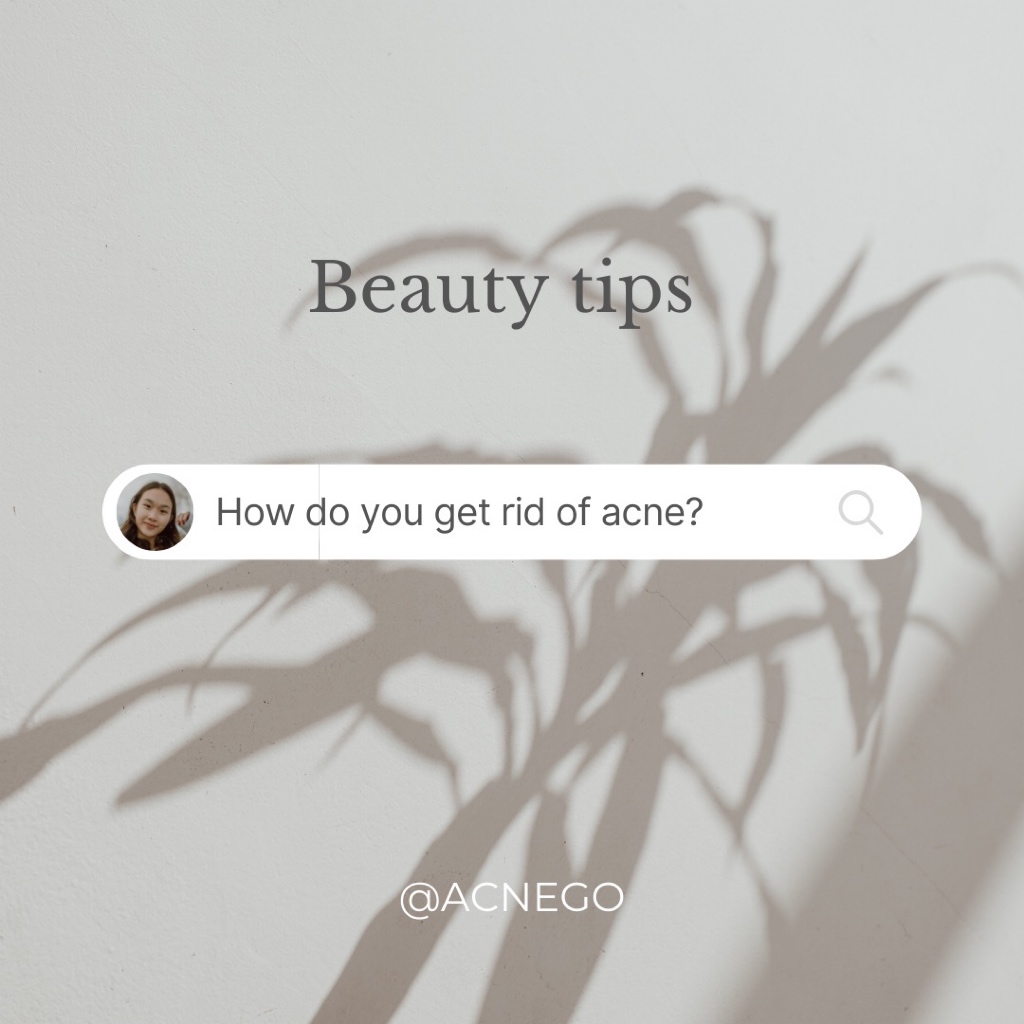The height and width of the screenshot is (1024, 1024).
Task: Open the @ACNEGO handle
Action: point(511,898)
